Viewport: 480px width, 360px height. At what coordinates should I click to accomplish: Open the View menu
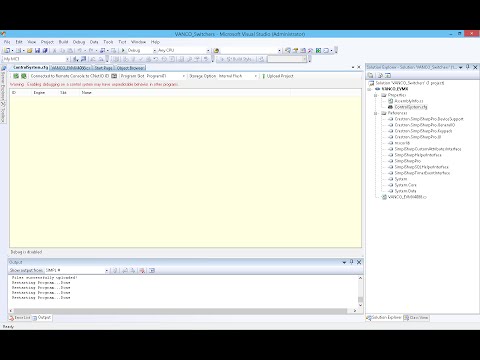(x=31, y=42)
